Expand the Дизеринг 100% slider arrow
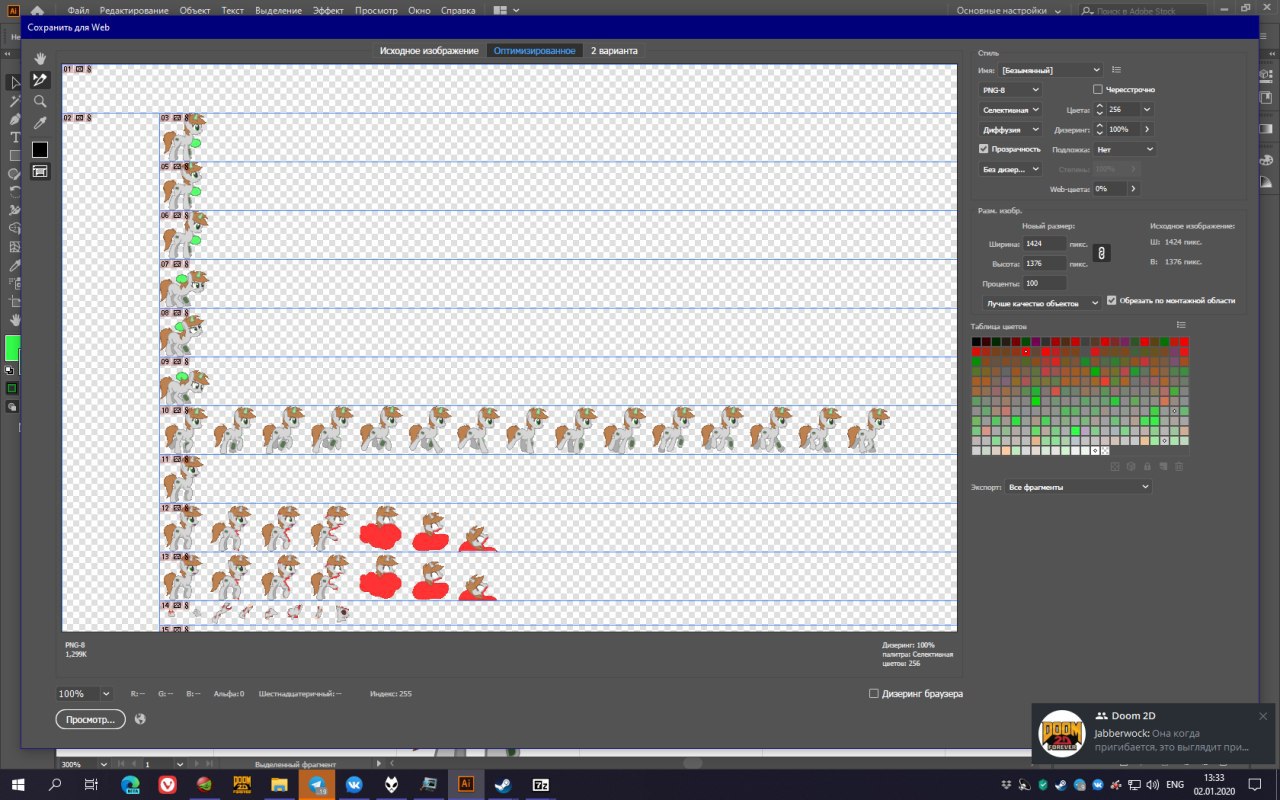1280x800 pixels. (x=1146, y=129)
